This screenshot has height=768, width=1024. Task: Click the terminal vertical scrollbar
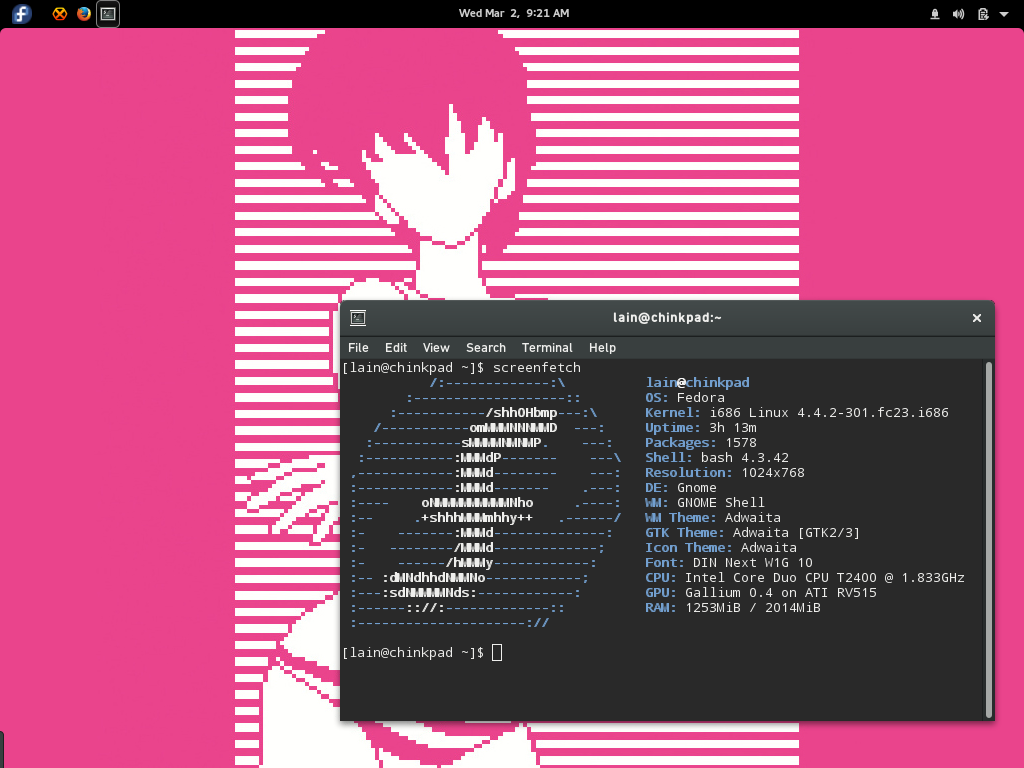point(988,540)
